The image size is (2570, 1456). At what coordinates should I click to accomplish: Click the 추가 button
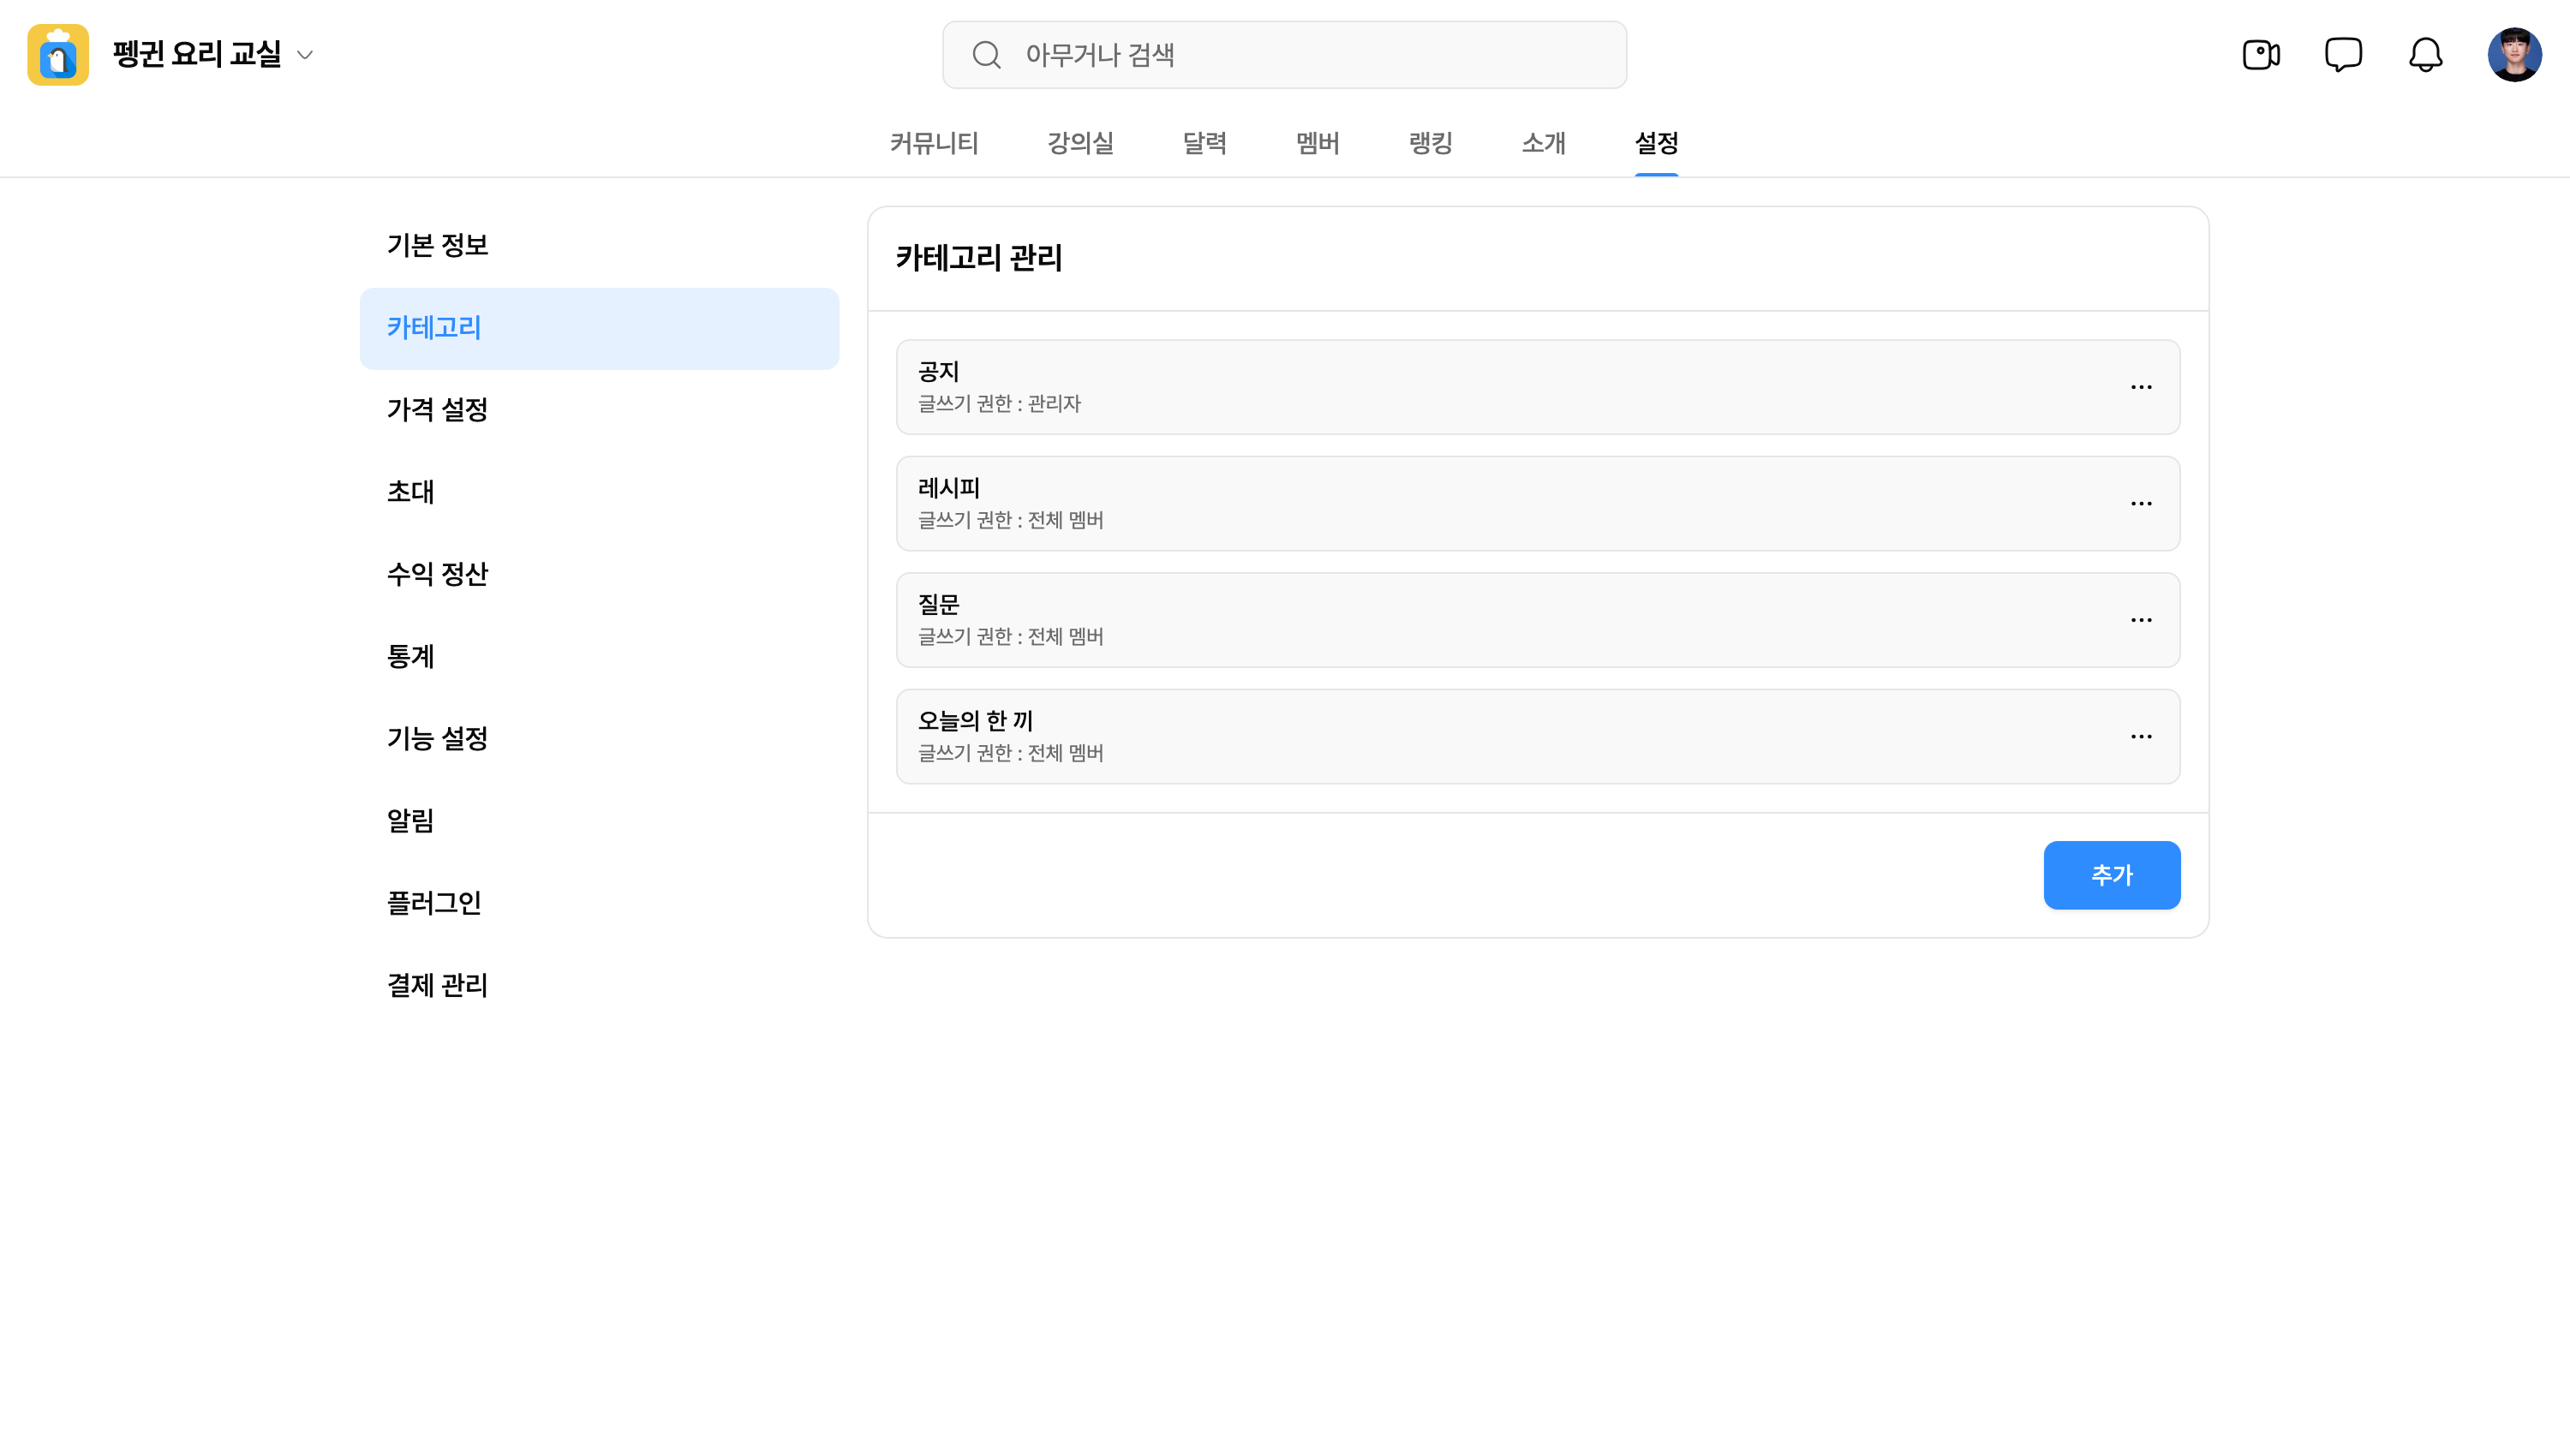point(2111,875)
